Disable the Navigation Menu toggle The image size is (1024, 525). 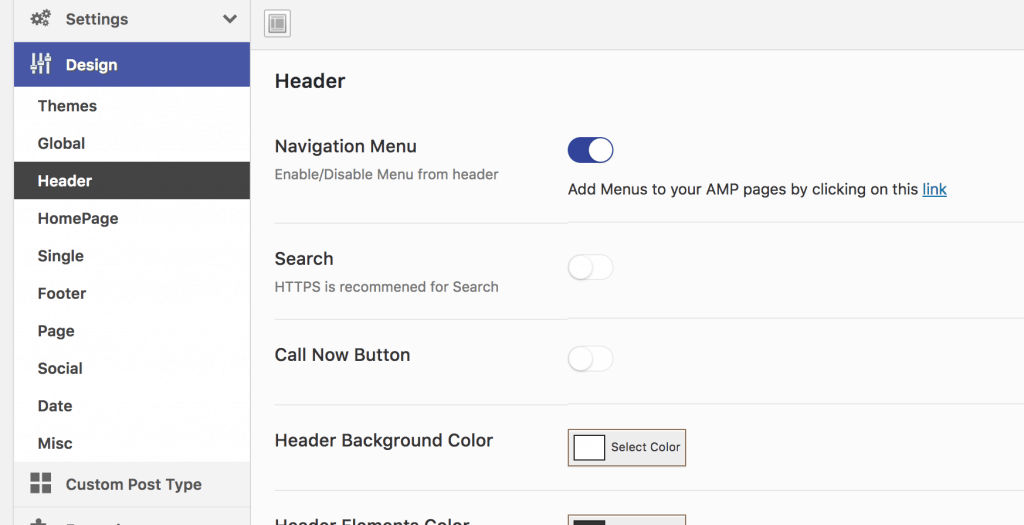click(590, 150)
